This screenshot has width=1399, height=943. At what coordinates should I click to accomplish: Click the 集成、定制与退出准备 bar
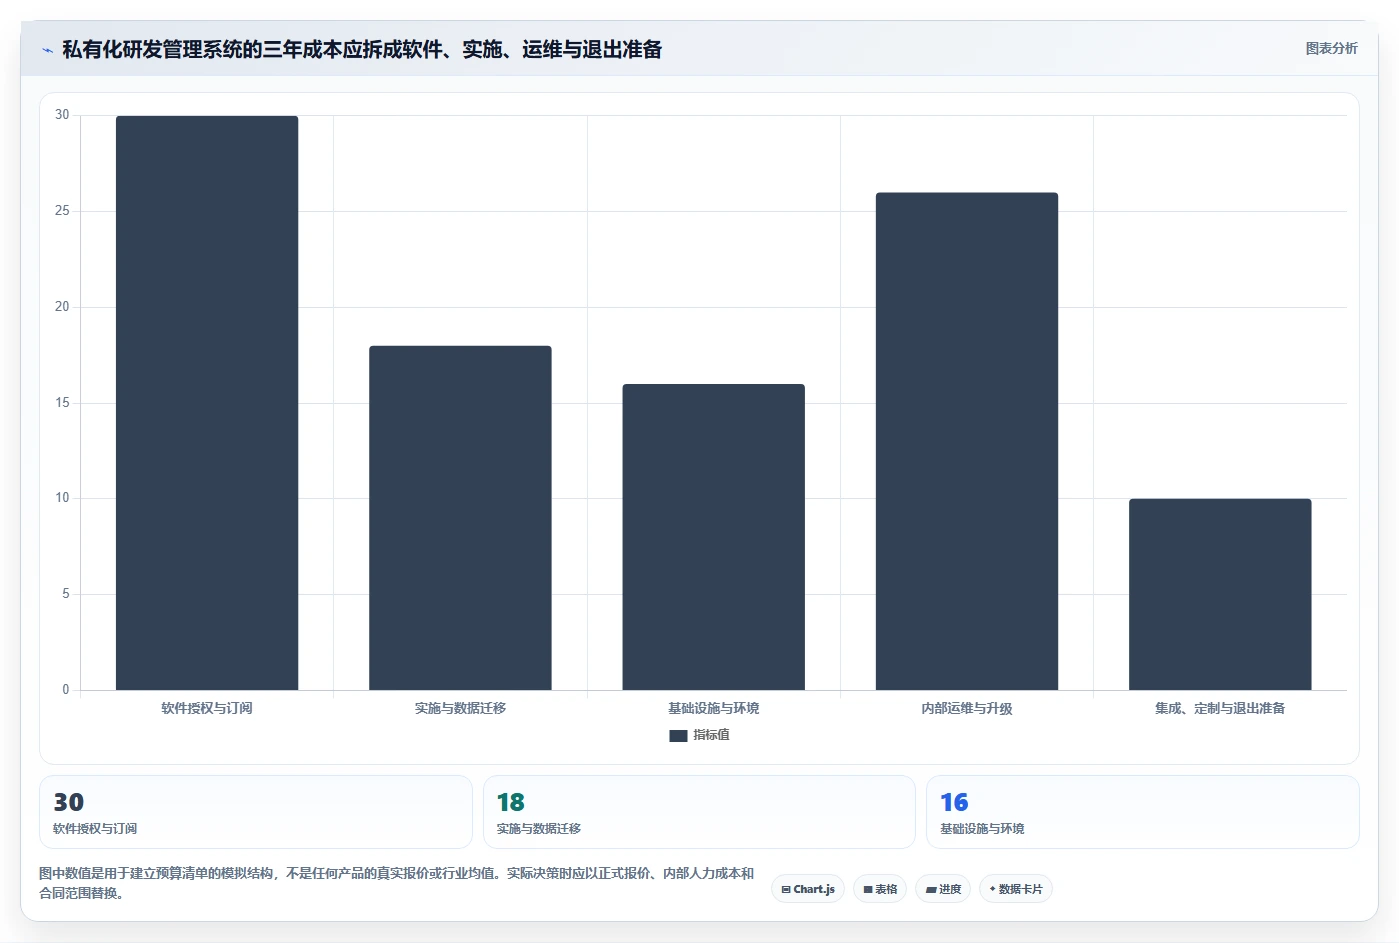tap(1220, 594)
